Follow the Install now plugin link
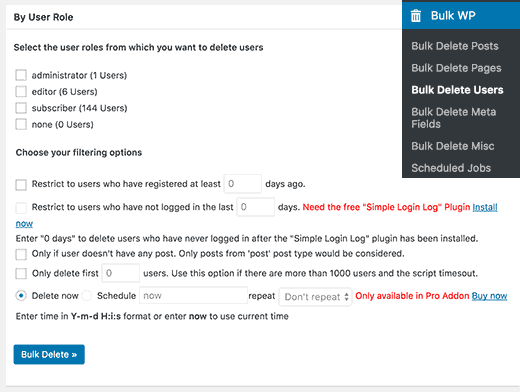520x392 pixels. [485, 207]
